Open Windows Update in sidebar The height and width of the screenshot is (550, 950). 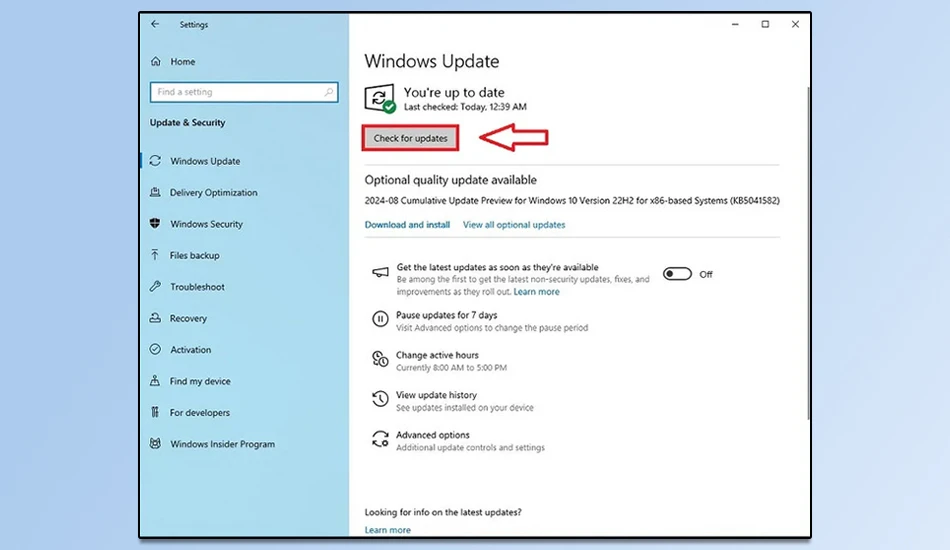(205, 161)
